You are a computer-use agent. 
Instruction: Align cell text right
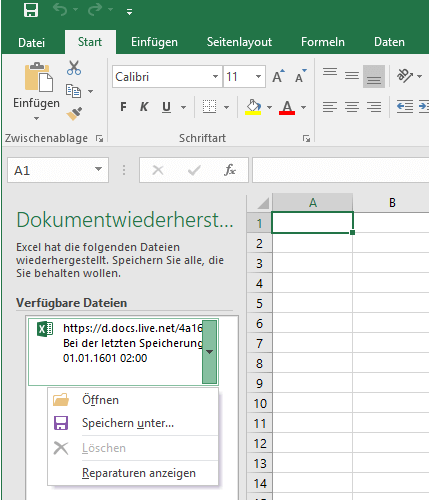tap(374, 107)
